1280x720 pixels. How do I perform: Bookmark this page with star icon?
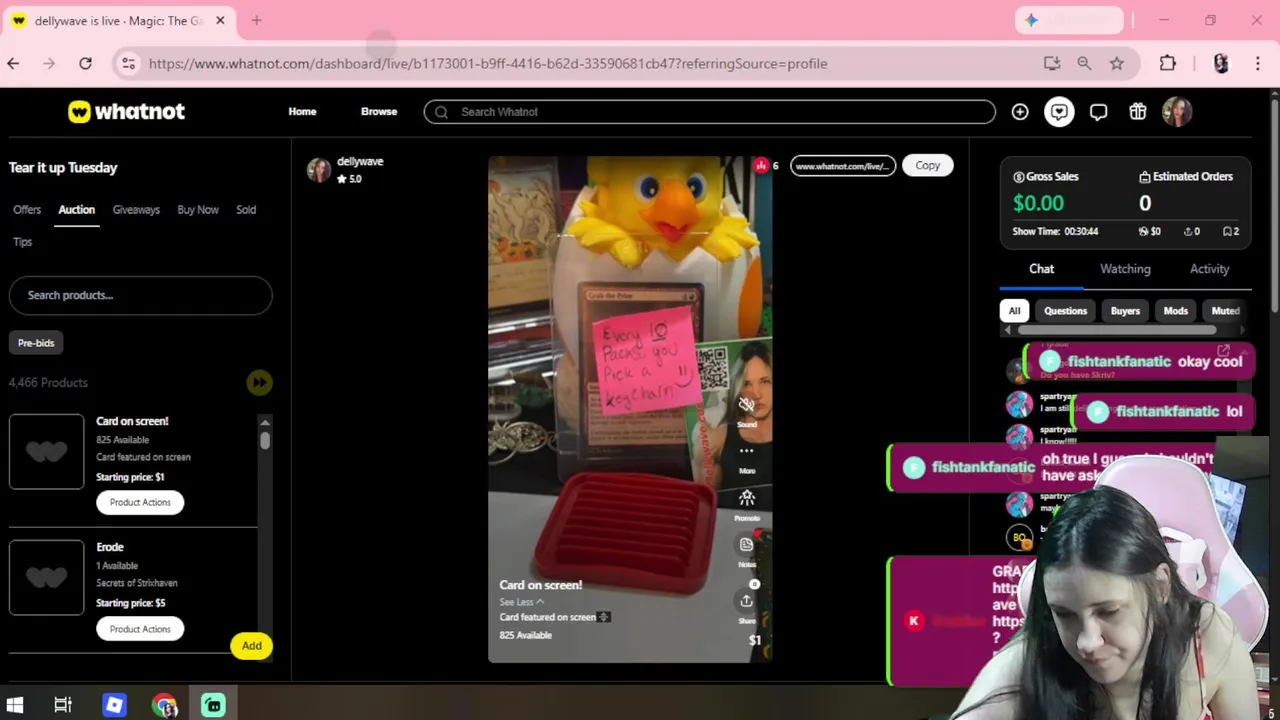coord(1116,63)
